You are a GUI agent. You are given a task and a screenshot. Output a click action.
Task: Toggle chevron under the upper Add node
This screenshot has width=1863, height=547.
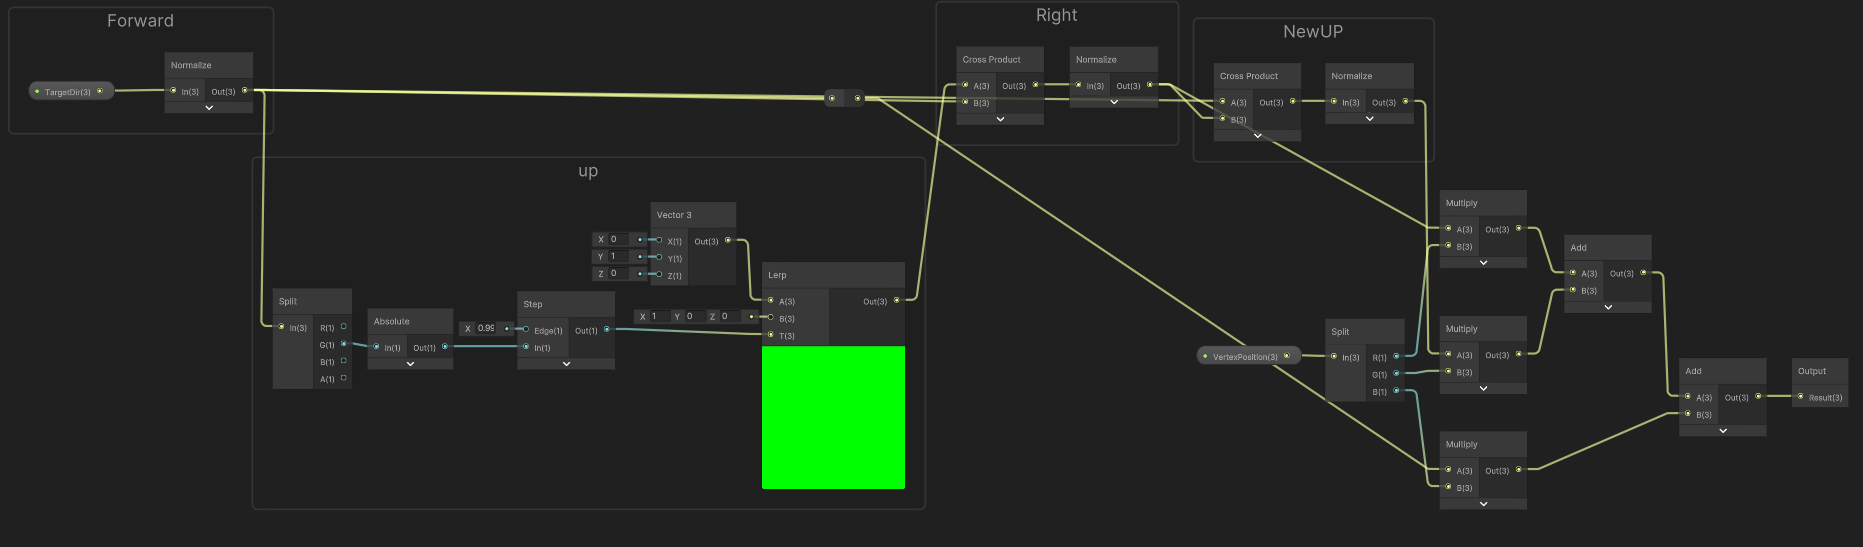pos(1608,307)
